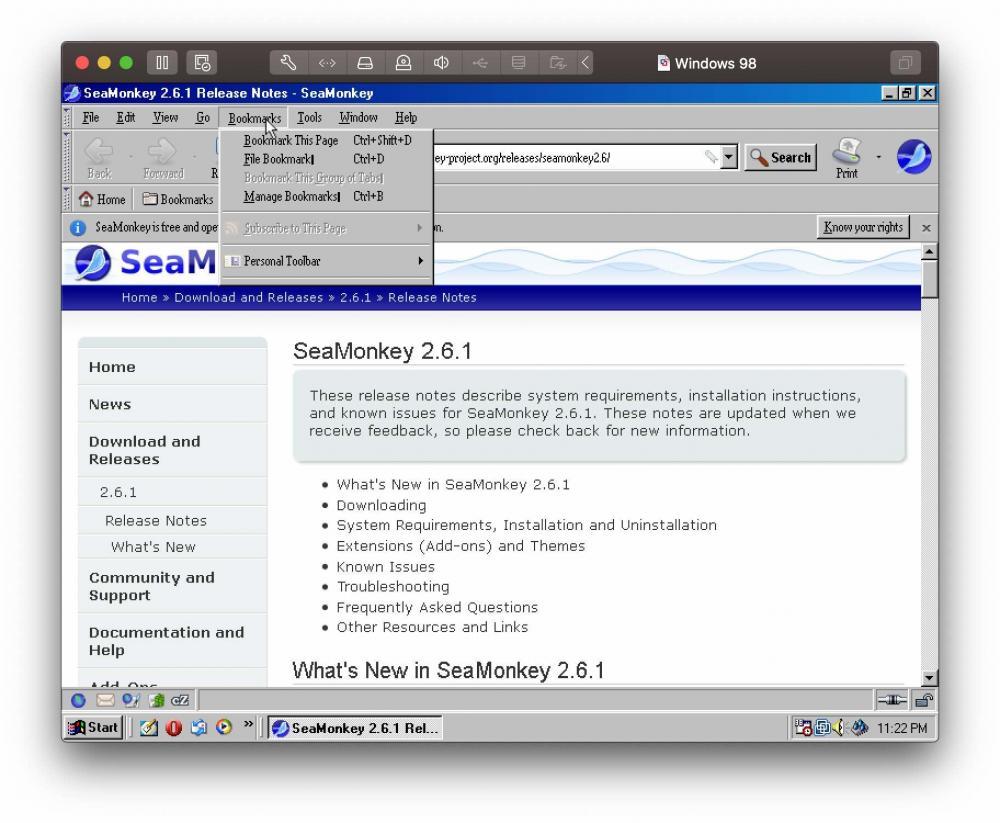1000x823 pixels.
Task: Open the Tools menu
Action: [x=309, y=118]
